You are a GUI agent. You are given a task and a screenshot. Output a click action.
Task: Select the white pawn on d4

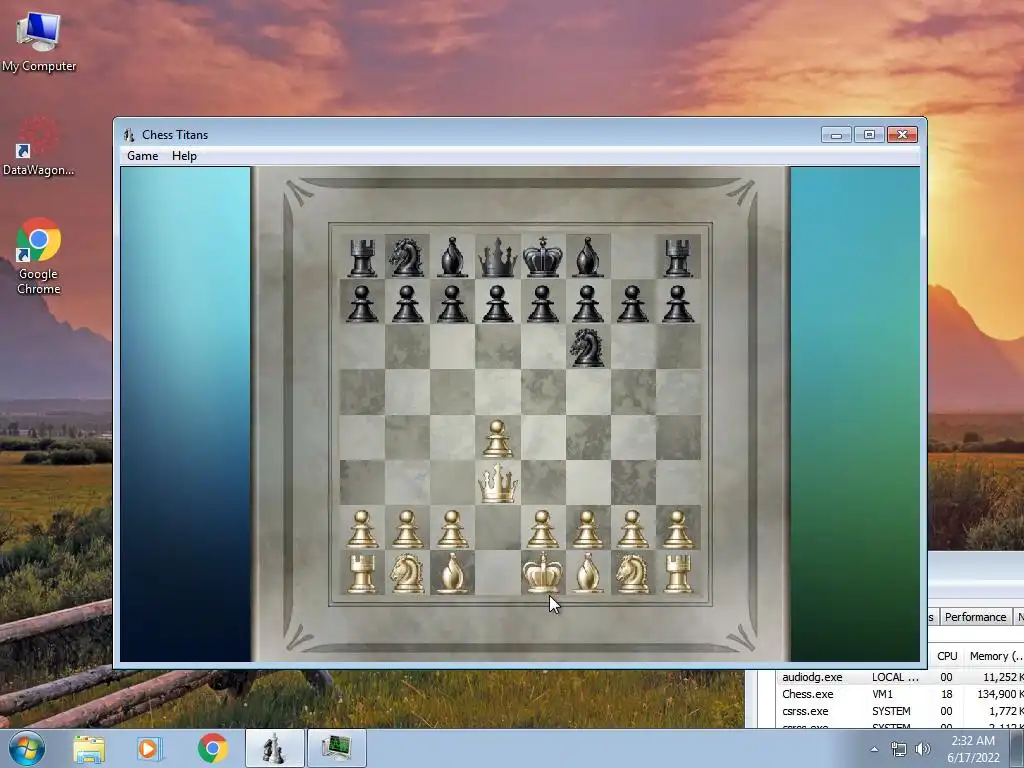click(x=498, y=438)
